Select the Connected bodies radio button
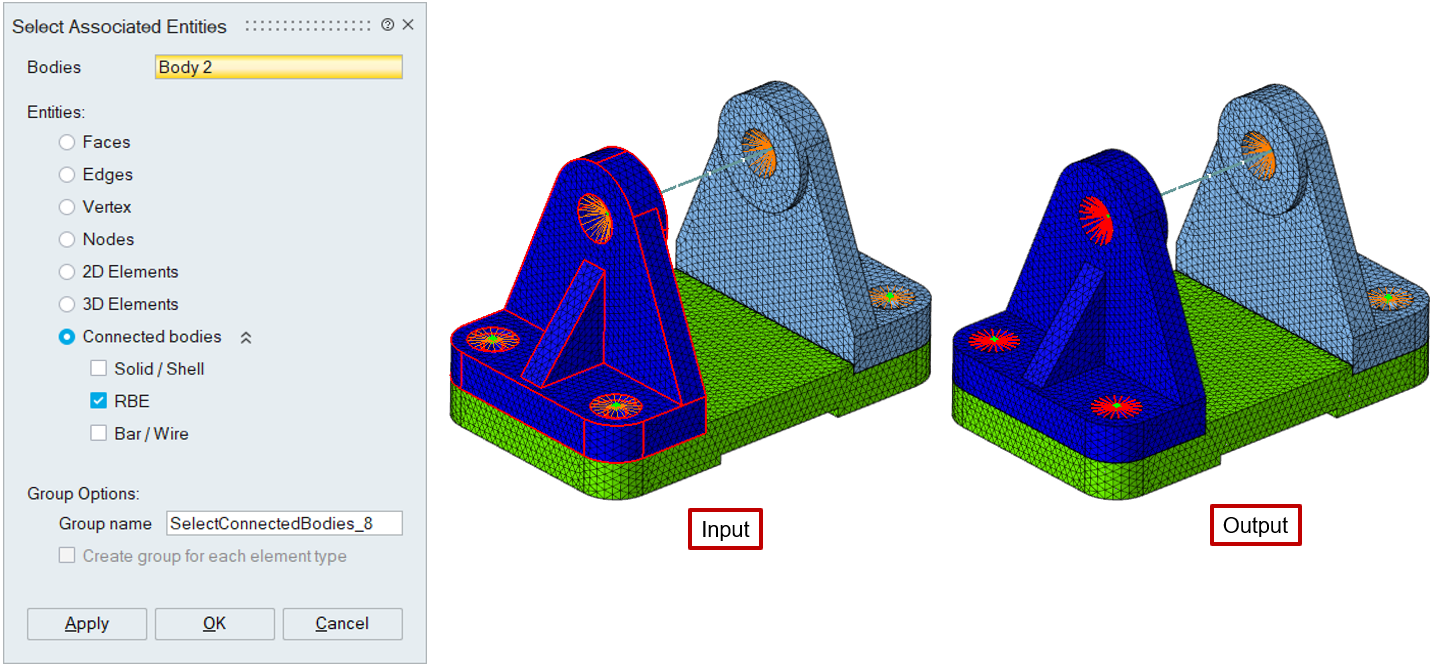 (67, 337)
